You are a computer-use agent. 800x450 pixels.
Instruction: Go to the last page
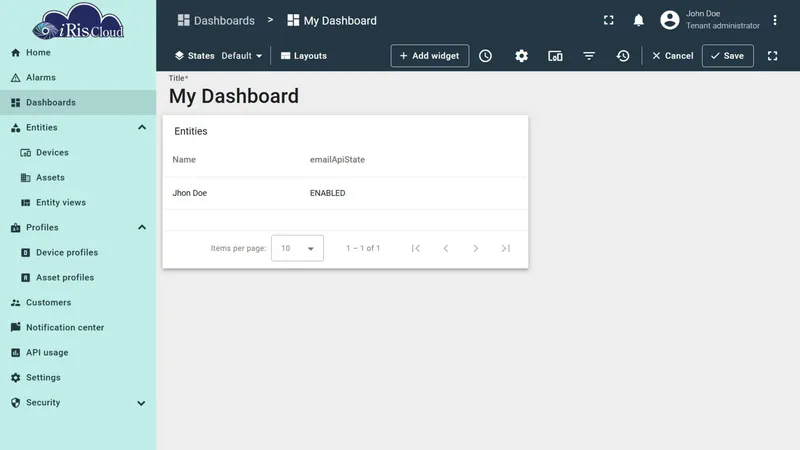(x=506, y=248)
